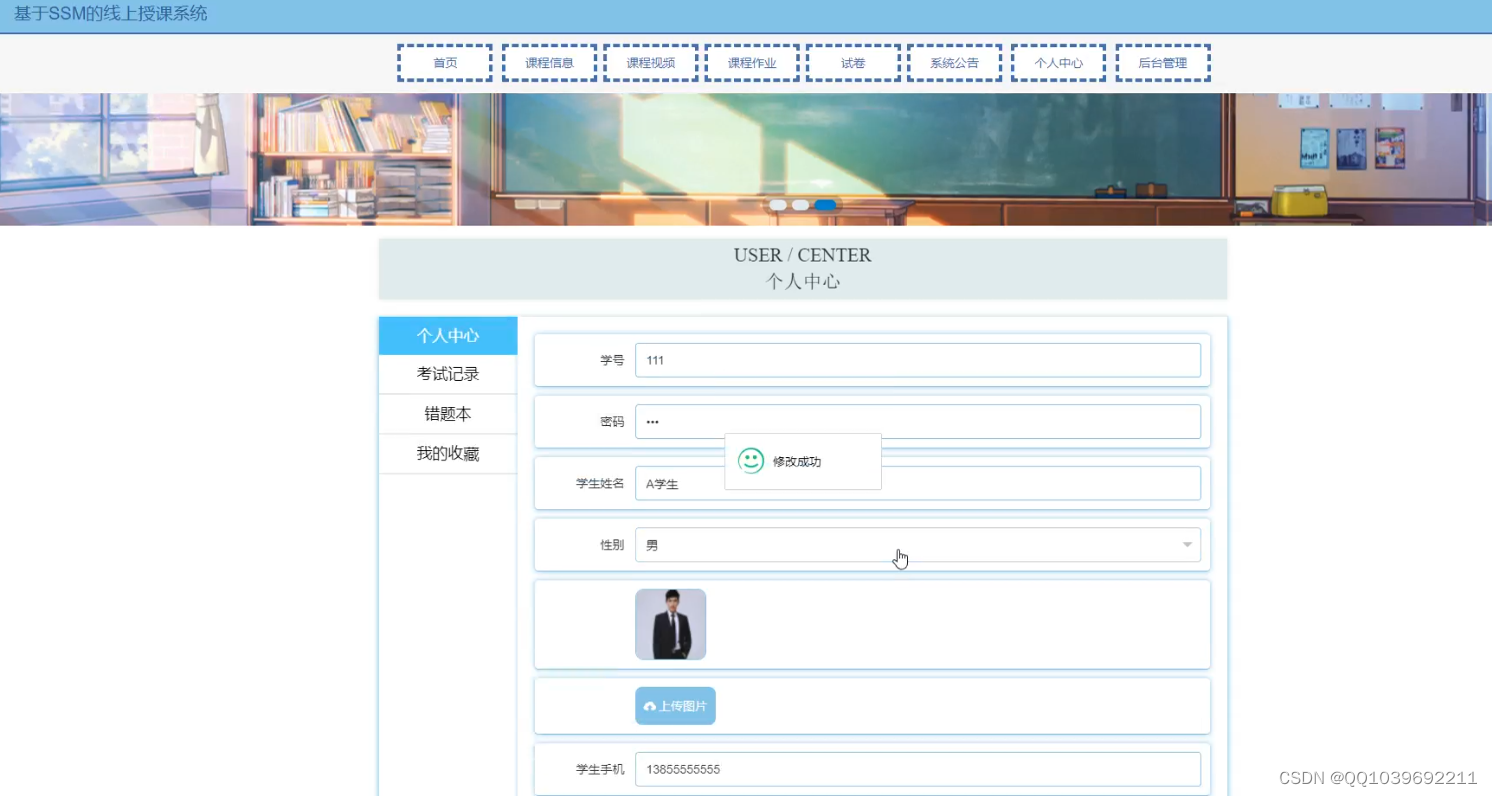Click the 学生姓名 input field

point(918,484)
